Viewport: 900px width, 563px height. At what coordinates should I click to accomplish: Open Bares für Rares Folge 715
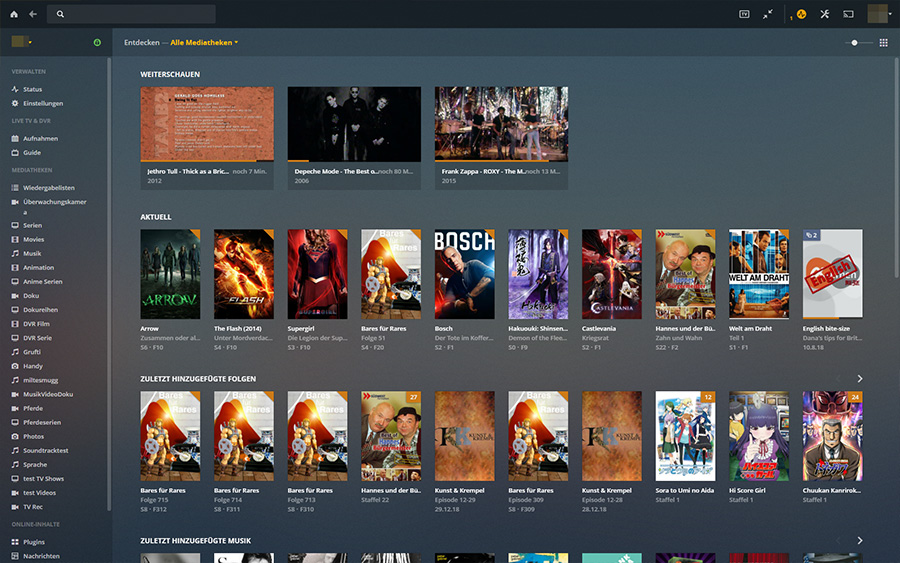tap(170, 436)
